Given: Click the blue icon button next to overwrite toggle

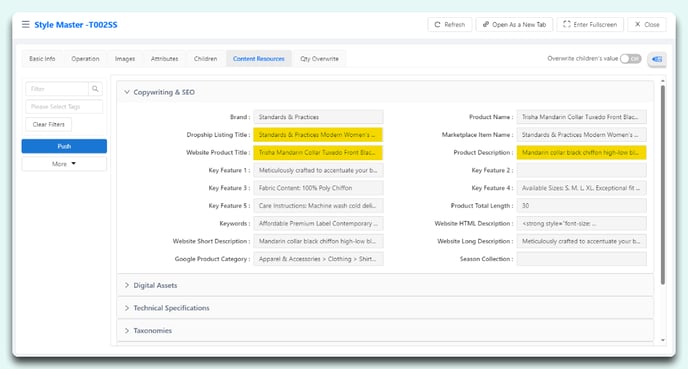Looking at the screenshot, I should click(x=657, y=59).
